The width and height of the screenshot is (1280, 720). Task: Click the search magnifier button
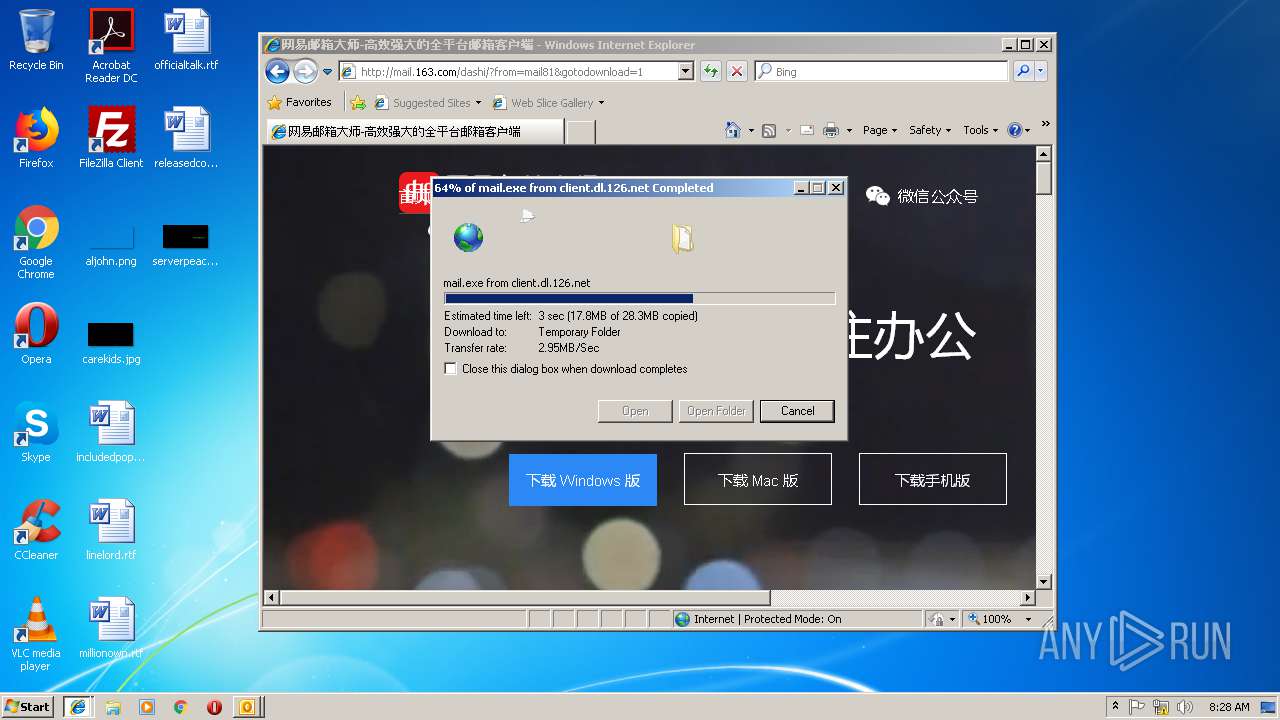(x=1022, y=72)
